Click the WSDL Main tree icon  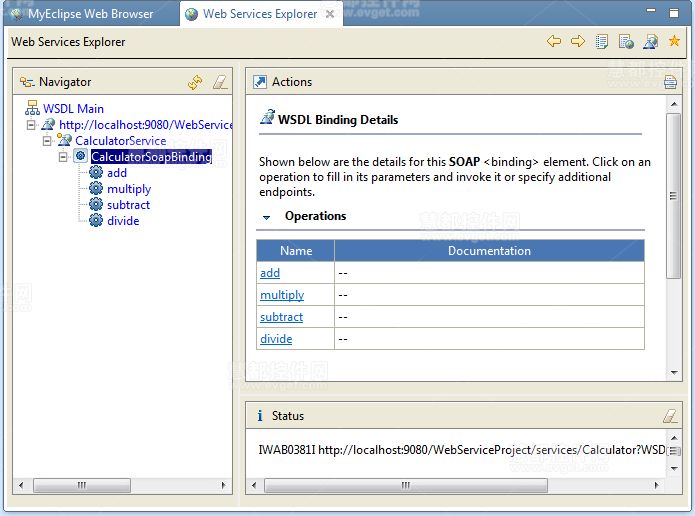click(x=32, y=108)
